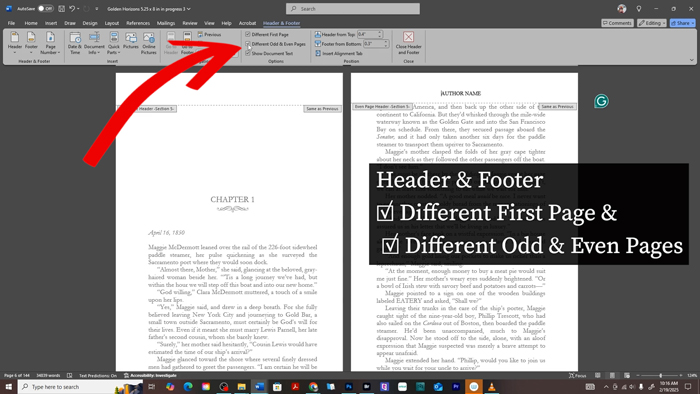Decrease Footer from Bottom spinner
Image resolution: width=700 pixels, height=394 pixels.
click(386, 46)
